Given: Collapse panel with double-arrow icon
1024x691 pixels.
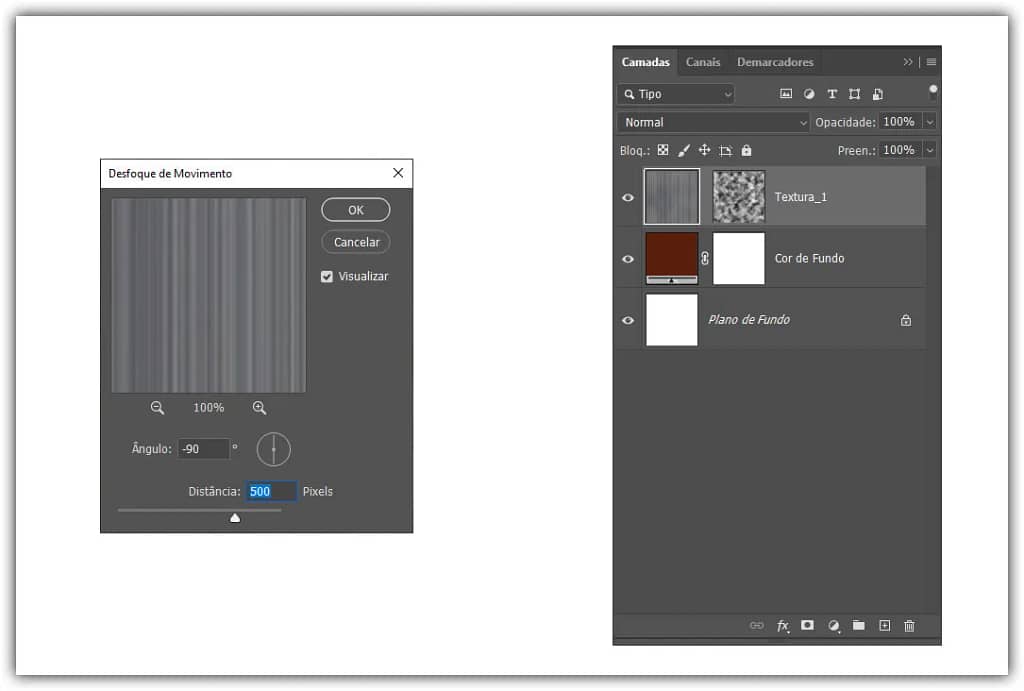Looking at the screenshot, I should [x=908, y=62].
